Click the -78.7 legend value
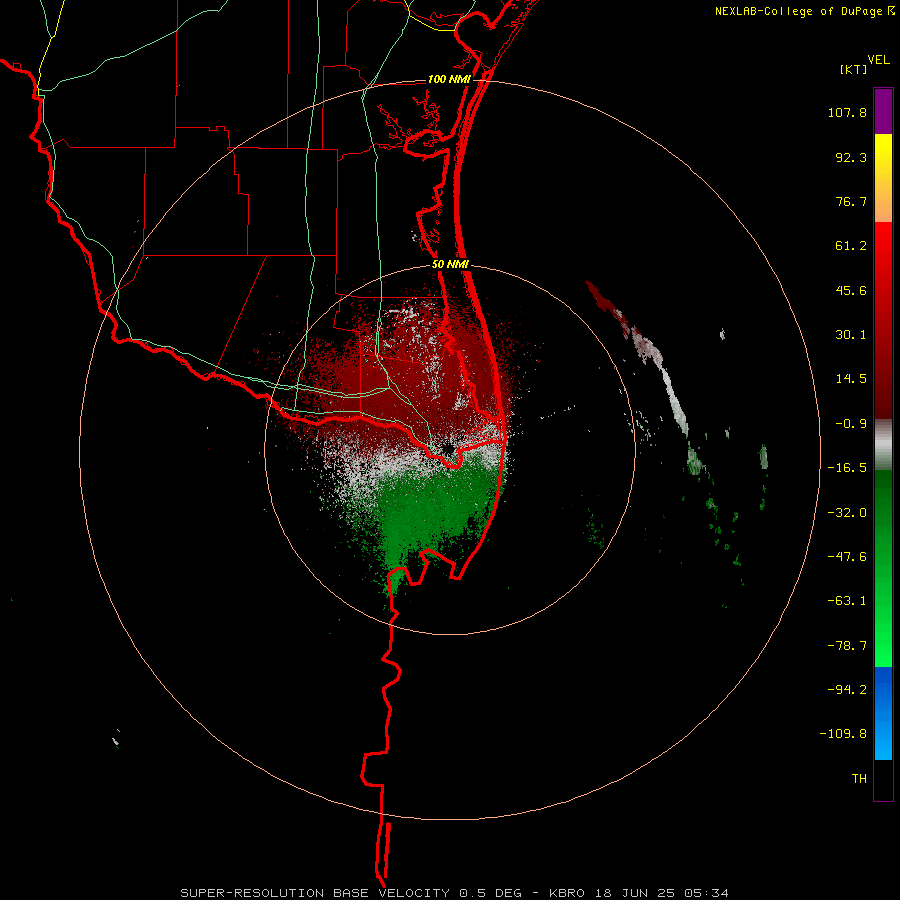Screen dimensions: 900x900 click(847, 646)
